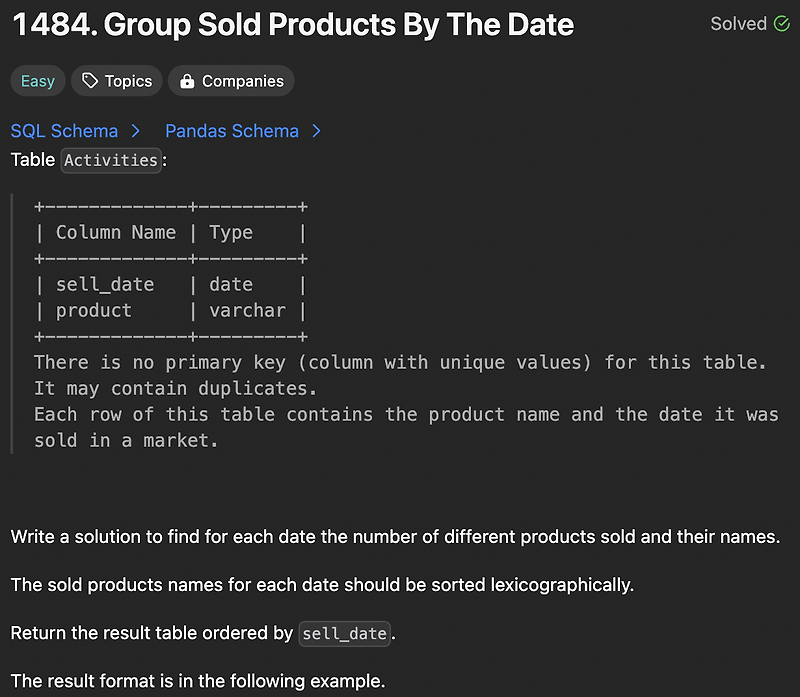The image size is (800, 697).
Task: Open the Pandas Schema link
Action: [x=232, y=131]
